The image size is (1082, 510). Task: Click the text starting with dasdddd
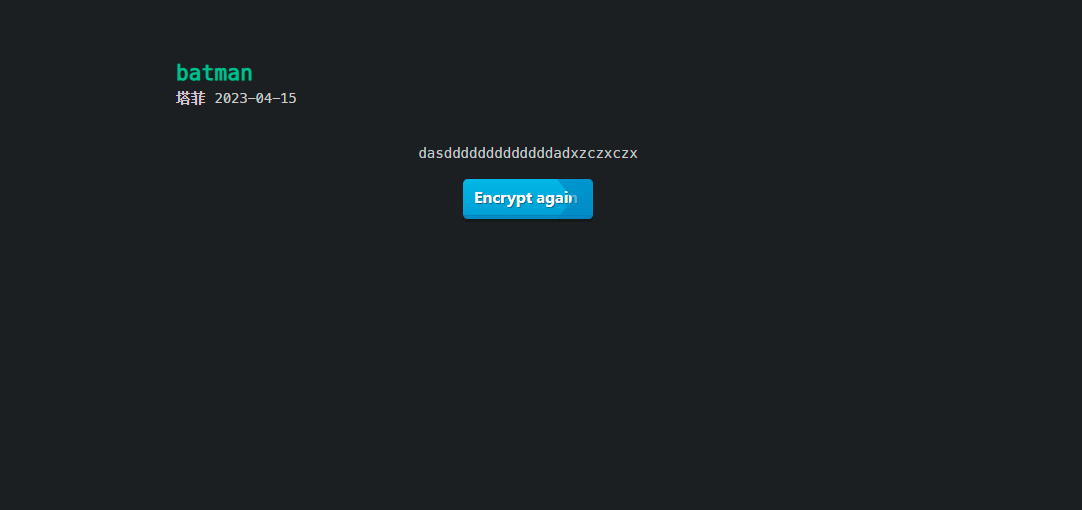tap(528, 153)
